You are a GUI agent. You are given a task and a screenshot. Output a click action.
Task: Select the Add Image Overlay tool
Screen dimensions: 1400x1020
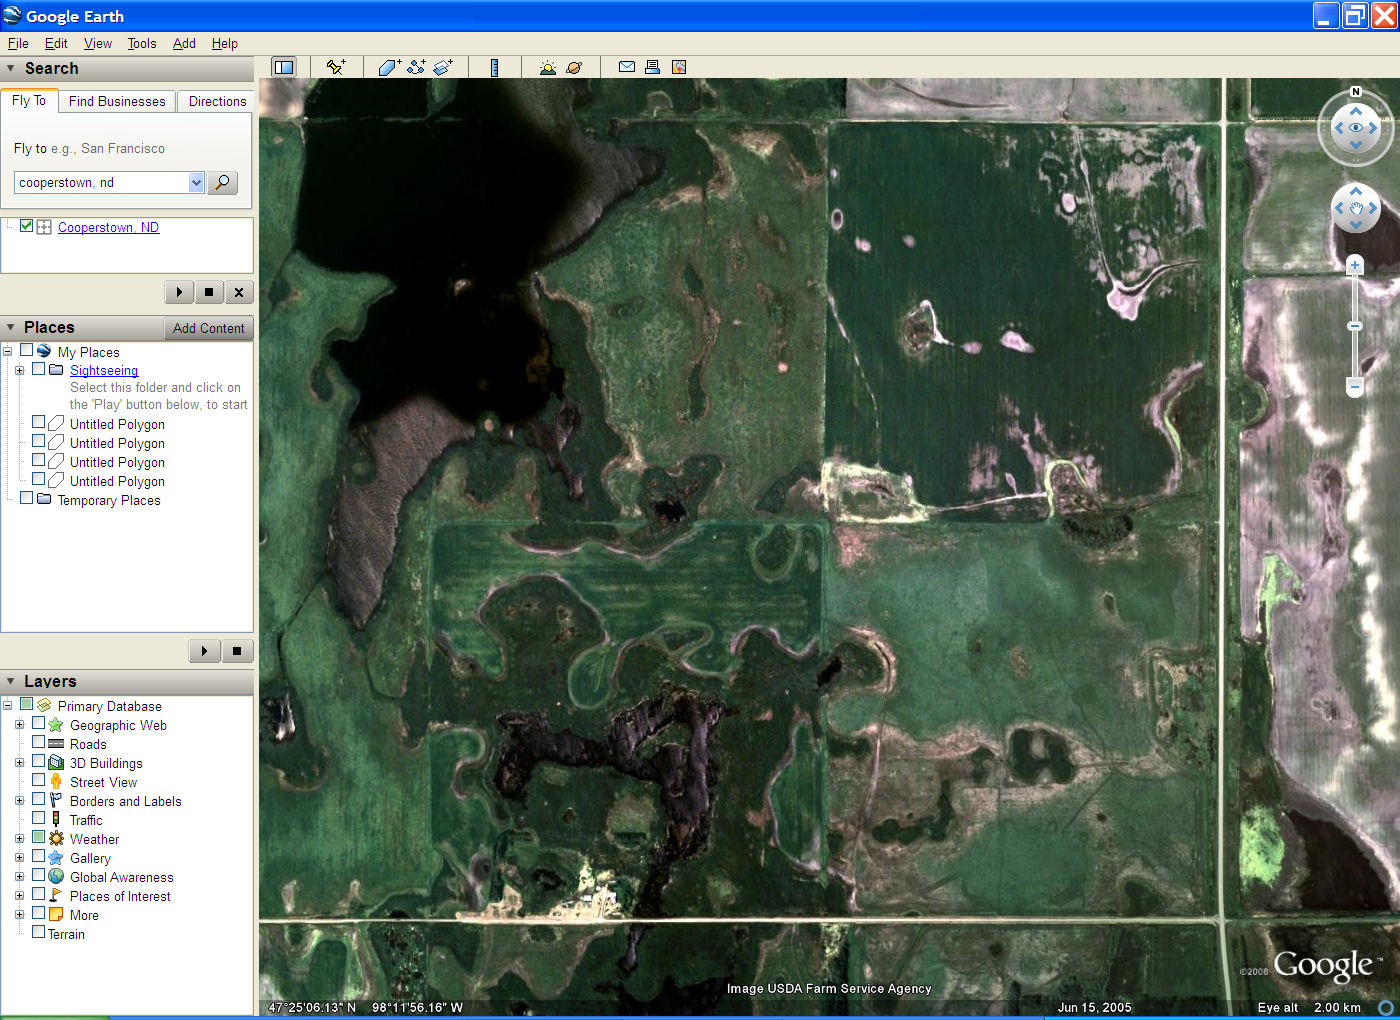point(443,67)
